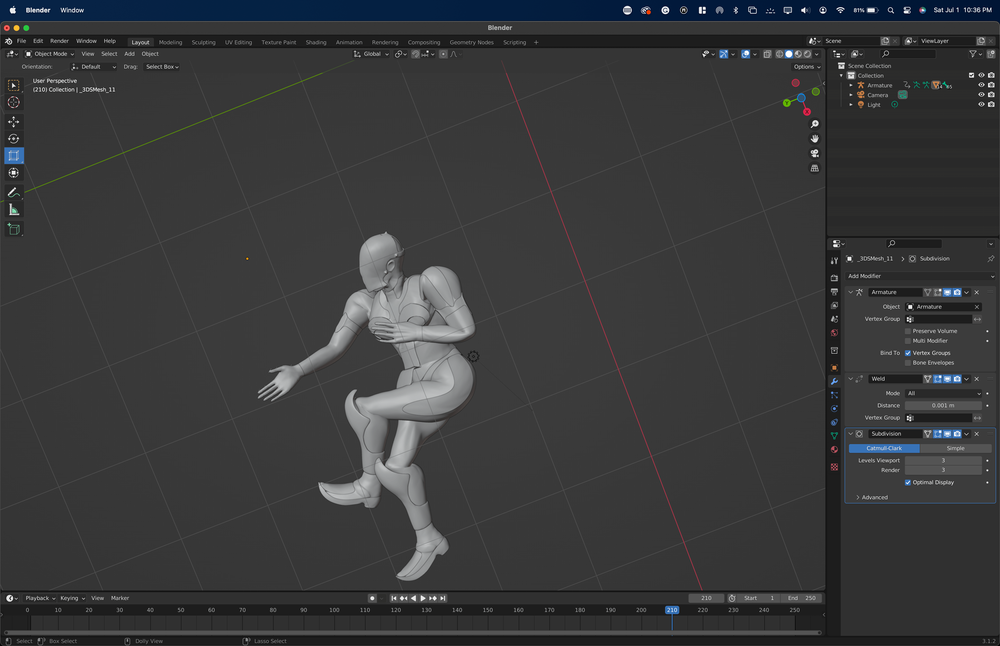
Task: Jump to the timeline end frame
Action: 443,598
